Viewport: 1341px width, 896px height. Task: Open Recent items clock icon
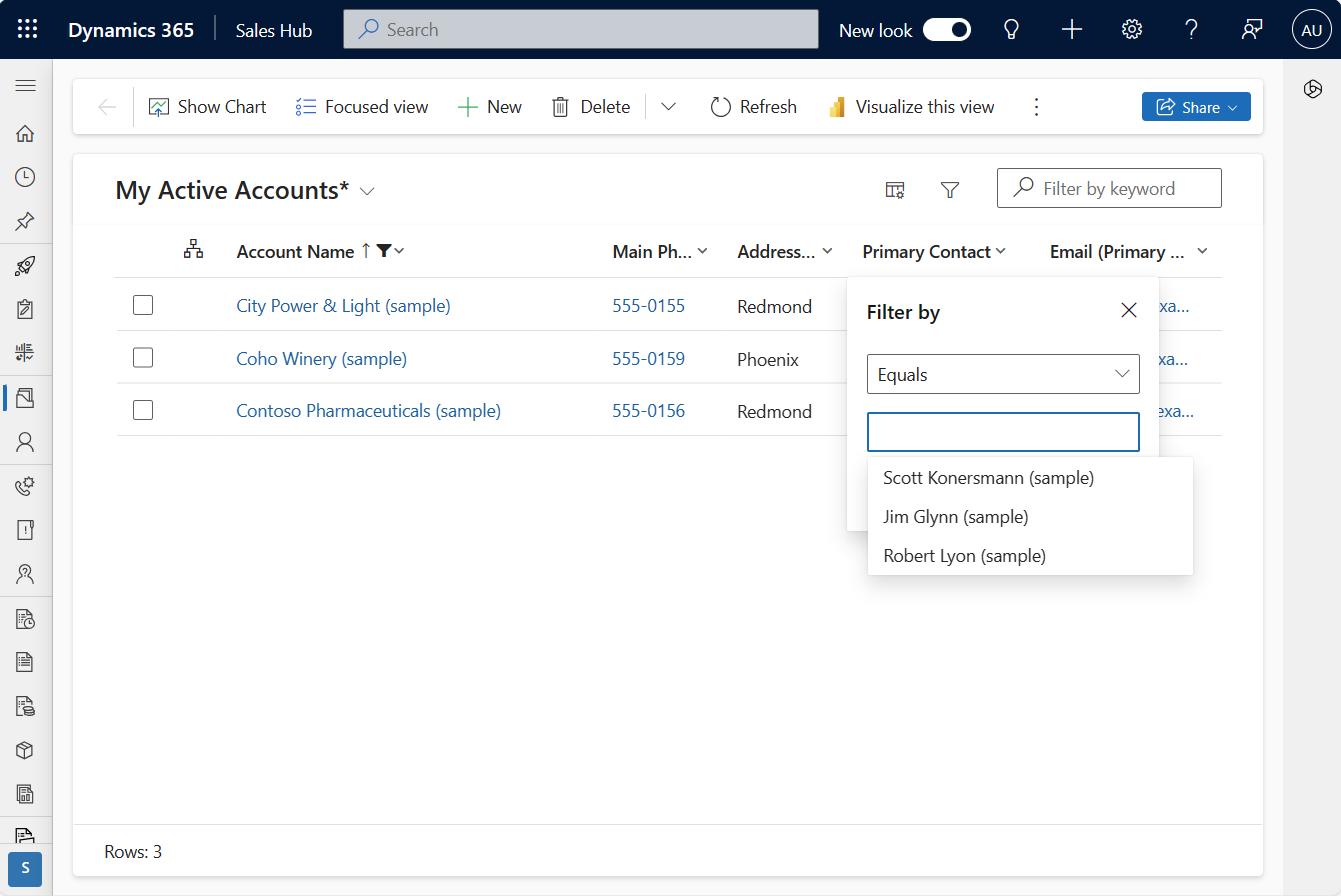(26, 177)
